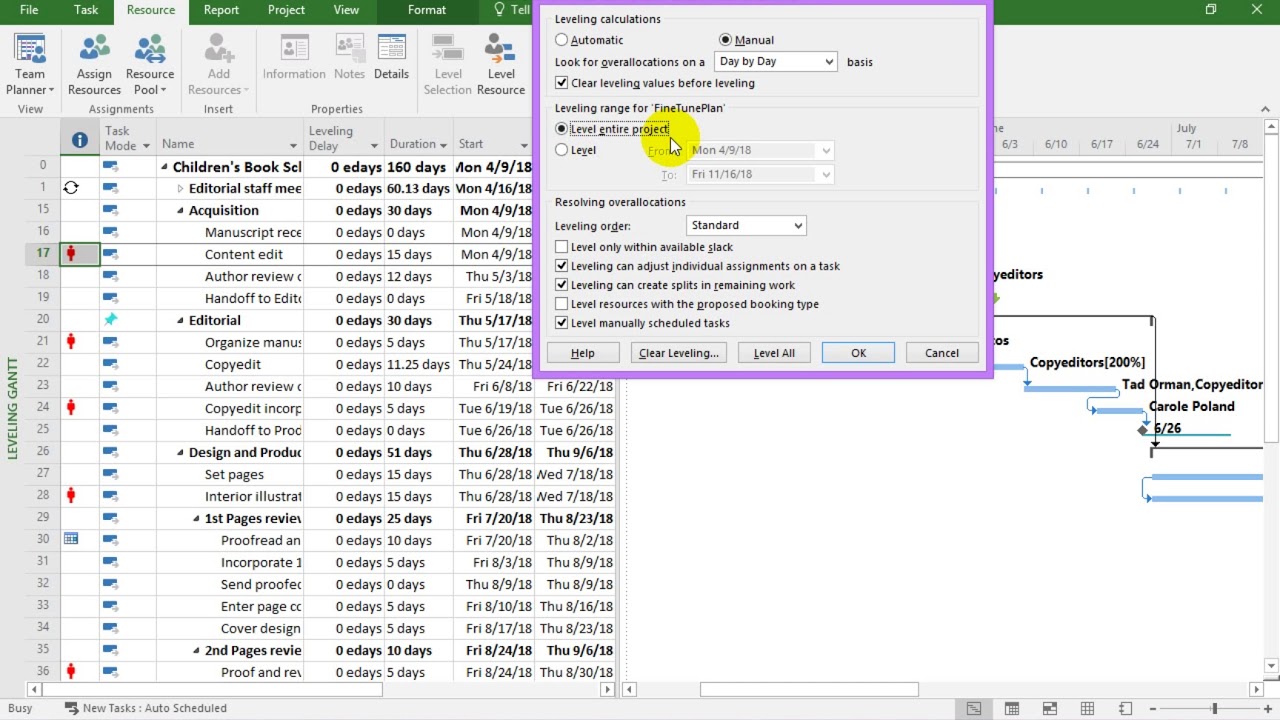This screenshot has height=720, width=1280.
Task: Switch to the Task ribbon tab
Action: click(86, 10)
